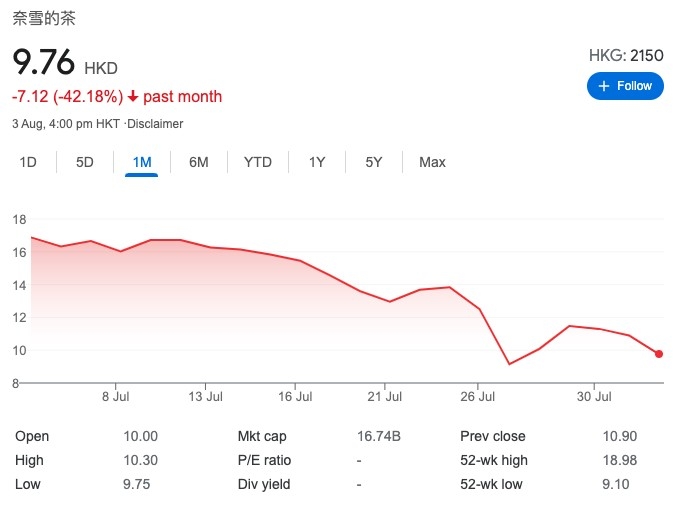Click the 26 Jul axis label

coord(478,397)
